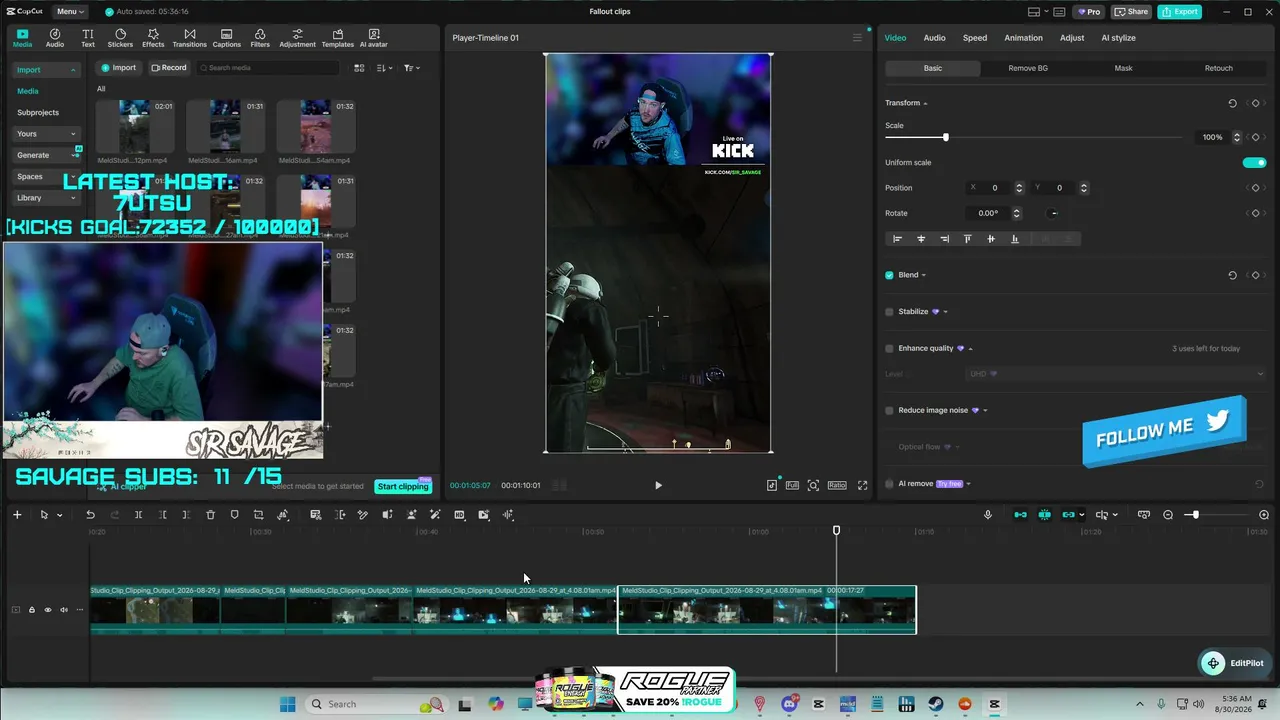Open the Transitions panel
Image resolution: width=1280 pixels, height=720 pixels.
point(189,38)
